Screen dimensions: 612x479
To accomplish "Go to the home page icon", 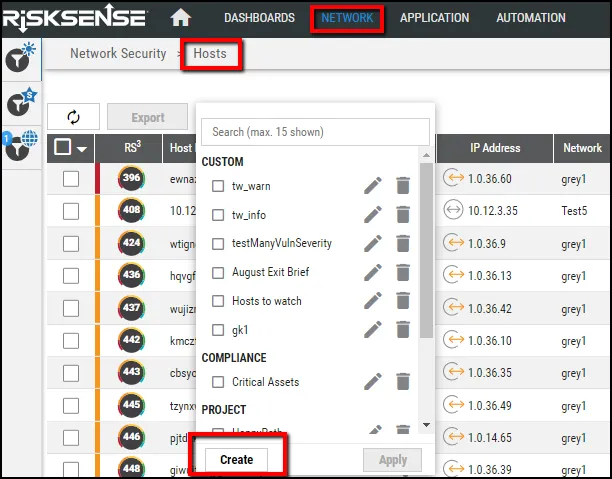I will coord(180,18).
